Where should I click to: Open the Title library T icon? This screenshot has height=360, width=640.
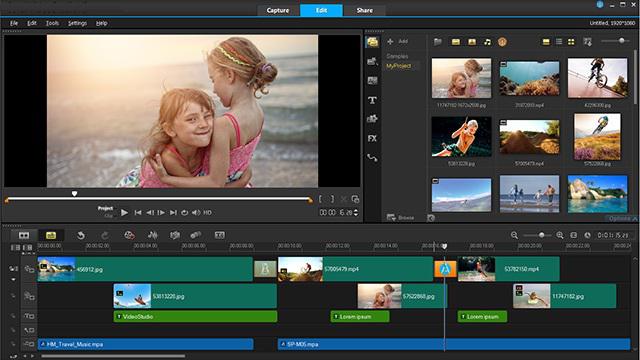click(372, 100)
